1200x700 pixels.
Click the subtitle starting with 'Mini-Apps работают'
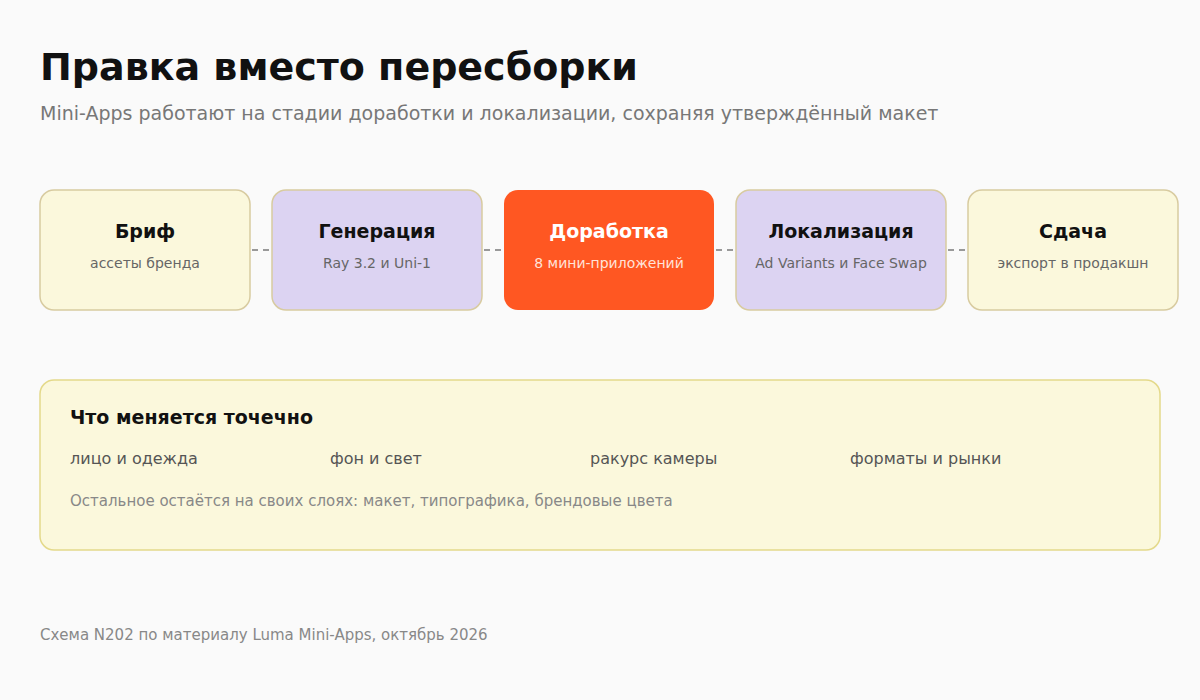pos(489,114)
